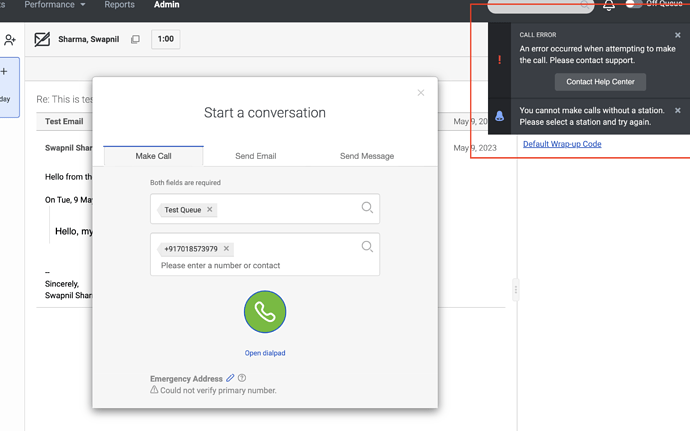
Task: Toggle the Off Queue switch
Action: tap(634, 4)
